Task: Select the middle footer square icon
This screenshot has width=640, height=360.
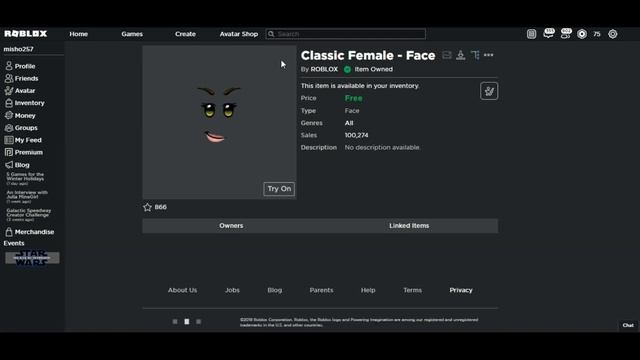Action: click(x=187, y=322)
